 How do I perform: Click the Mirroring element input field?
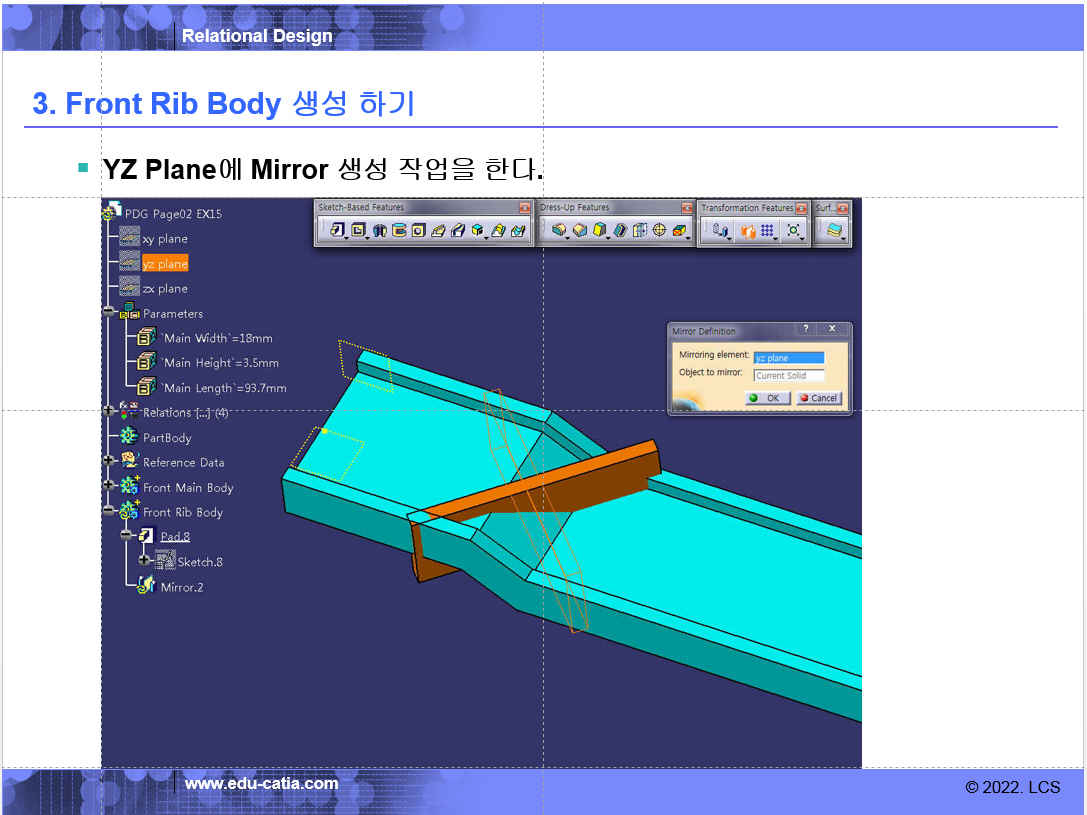pyautogui.click(x=788, y=358)
